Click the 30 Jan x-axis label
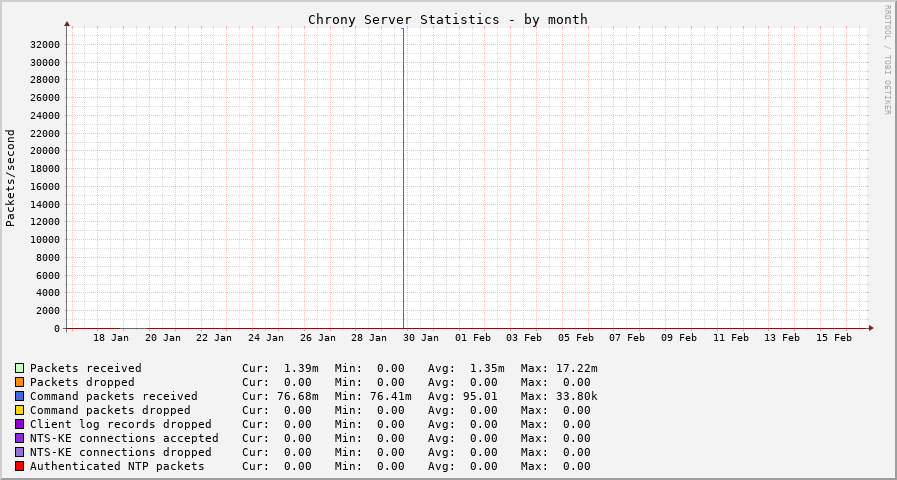Image resolution: width=897 pixels, height=480 pixels. [x=421, y=338]
